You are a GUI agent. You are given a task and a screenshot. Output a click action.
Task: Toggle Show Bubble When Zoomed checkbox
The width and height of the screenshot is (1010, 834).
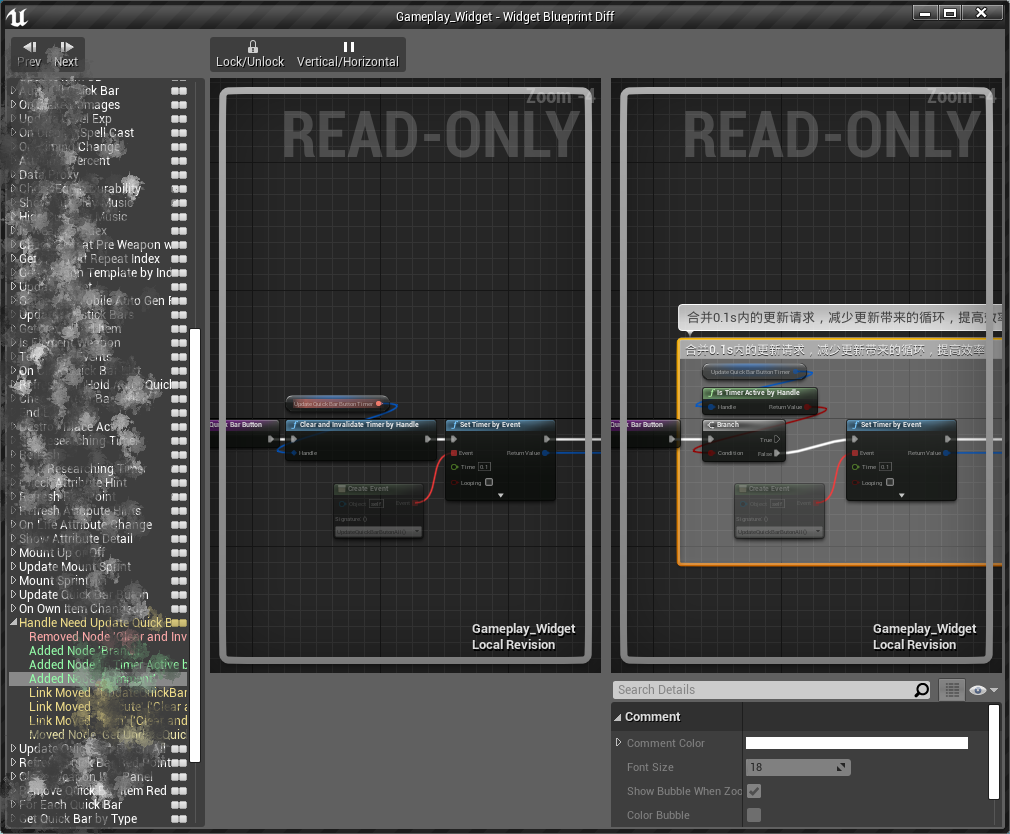click(754, 791)
